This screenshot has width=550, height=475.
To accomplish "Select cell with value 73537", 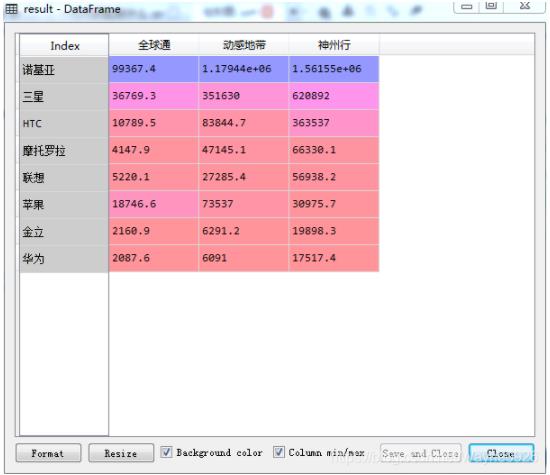I will tap(244, 204).
